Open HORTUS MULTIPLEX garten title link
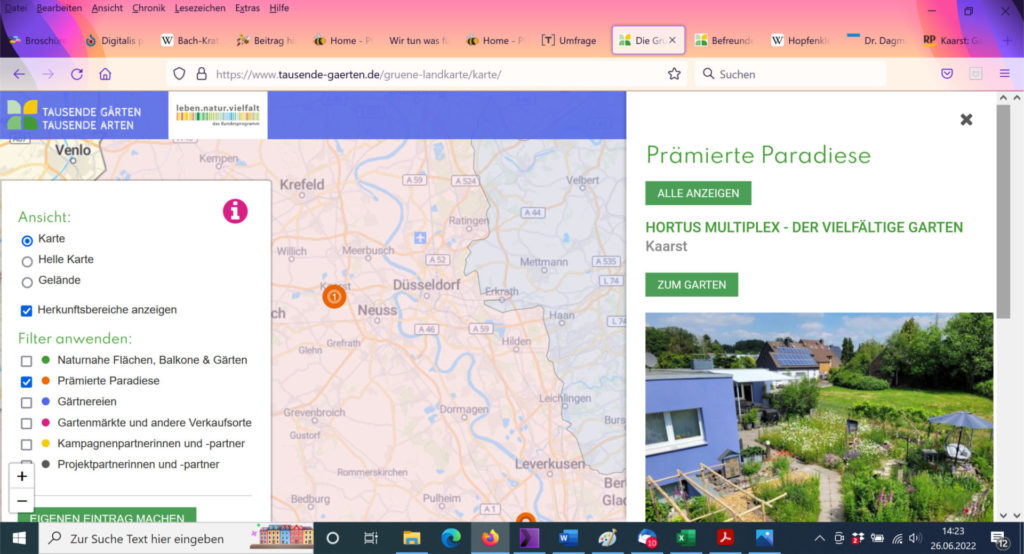This screenshot has height=554, width=1024. pyautogui.click(x=804, y=227)
